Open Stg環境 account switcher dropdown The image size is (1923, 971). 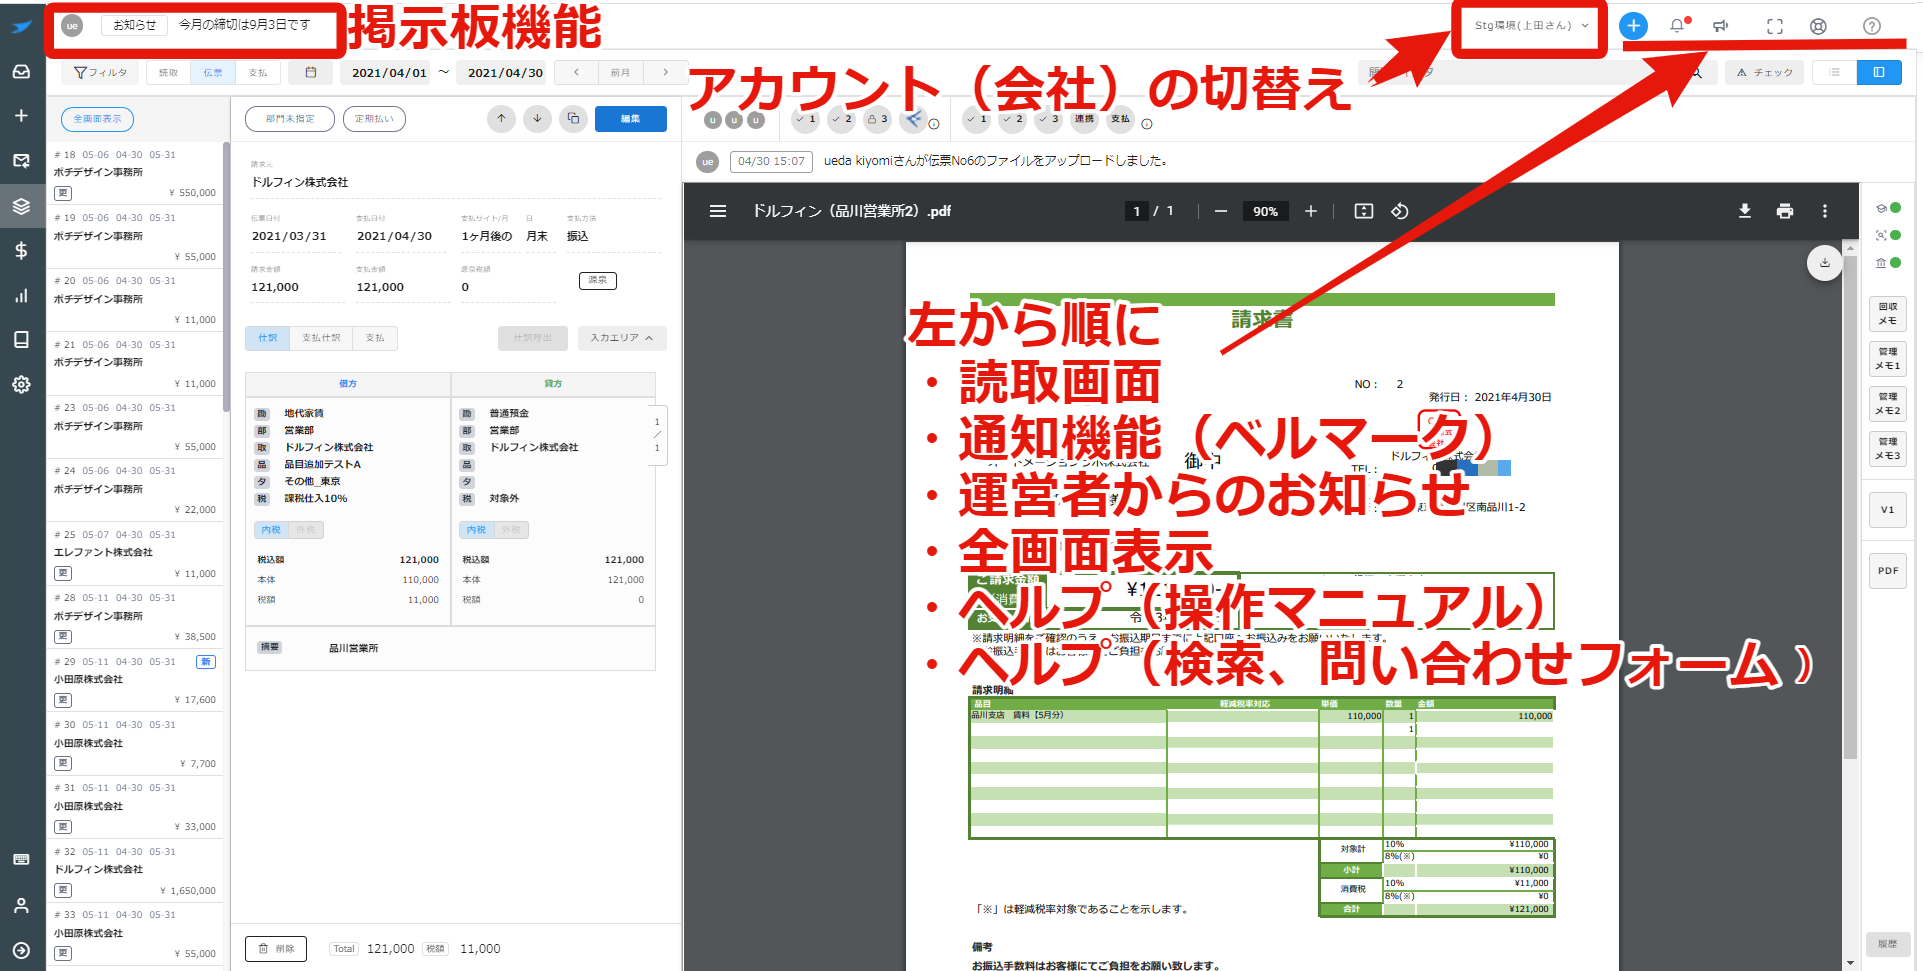pos(1531,26)
